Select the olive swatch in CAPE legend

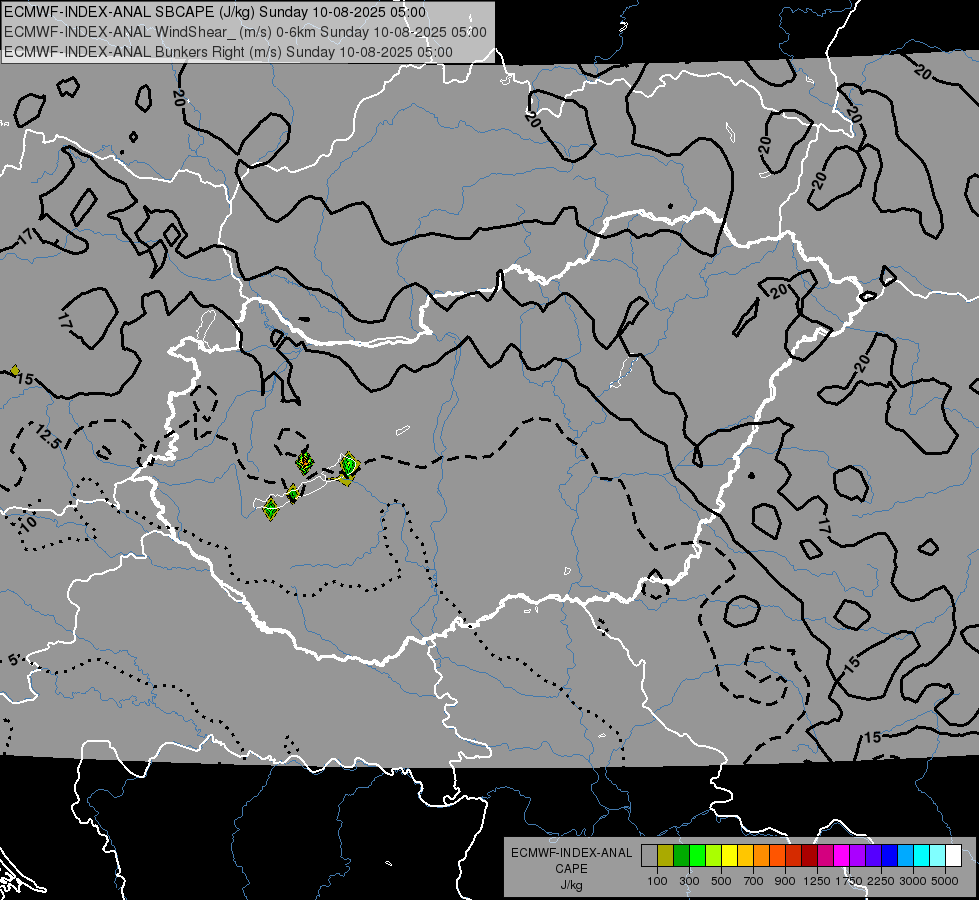(666, 856)
